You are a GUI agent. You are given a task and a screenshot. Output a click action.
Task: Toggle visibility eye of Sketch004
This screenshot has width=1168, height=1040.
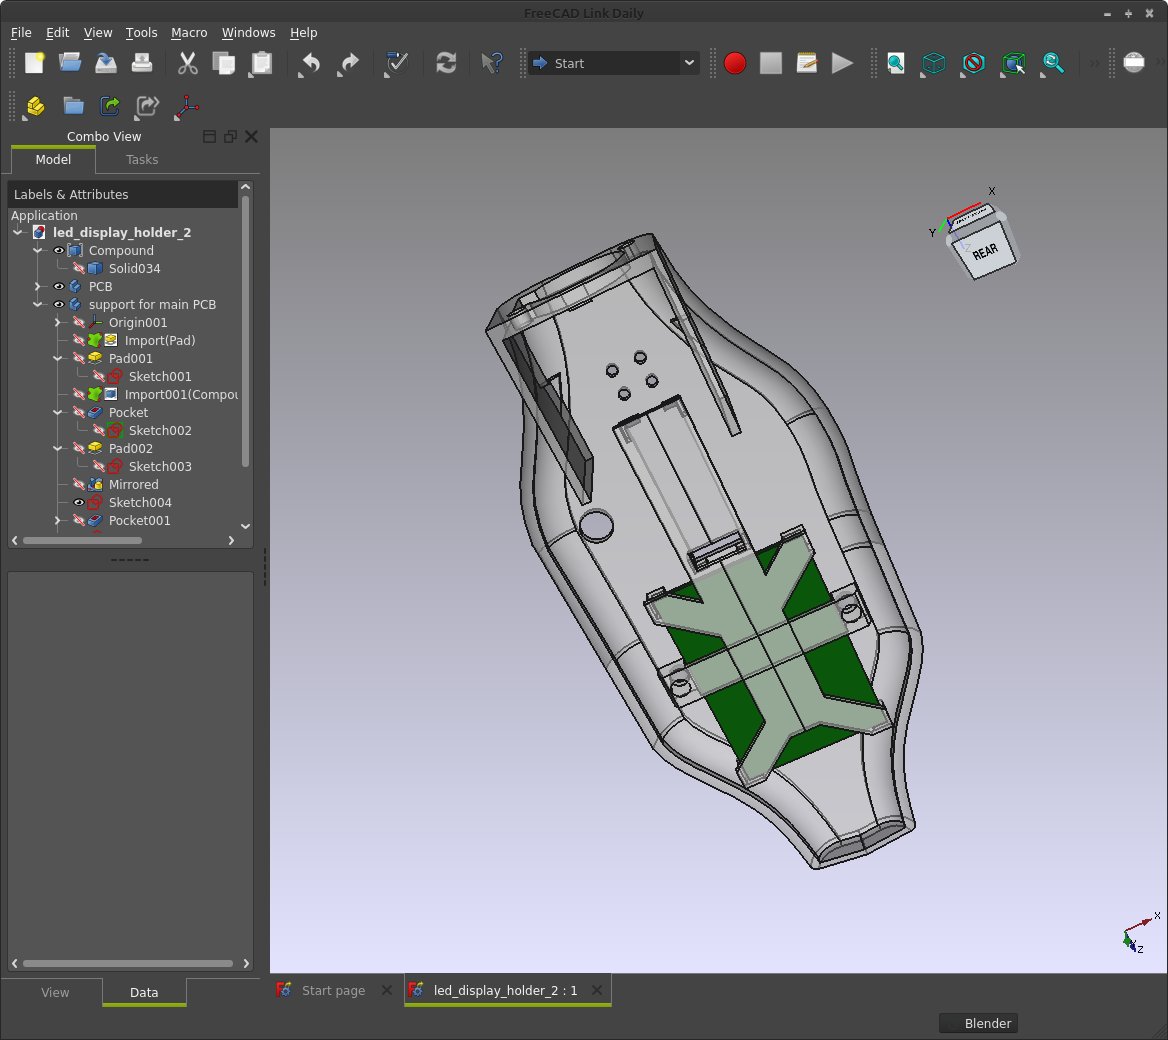click(x=78, y=502)
